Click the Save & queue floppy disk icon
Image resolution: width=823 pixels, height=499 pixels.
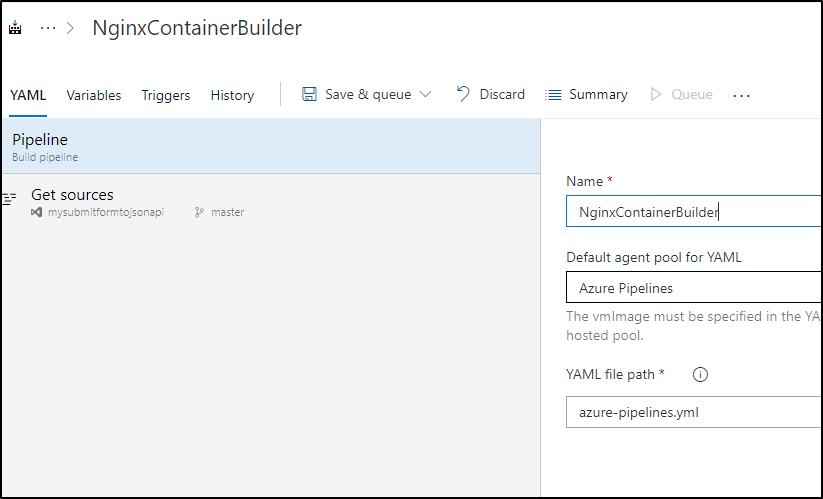point(309,94)
